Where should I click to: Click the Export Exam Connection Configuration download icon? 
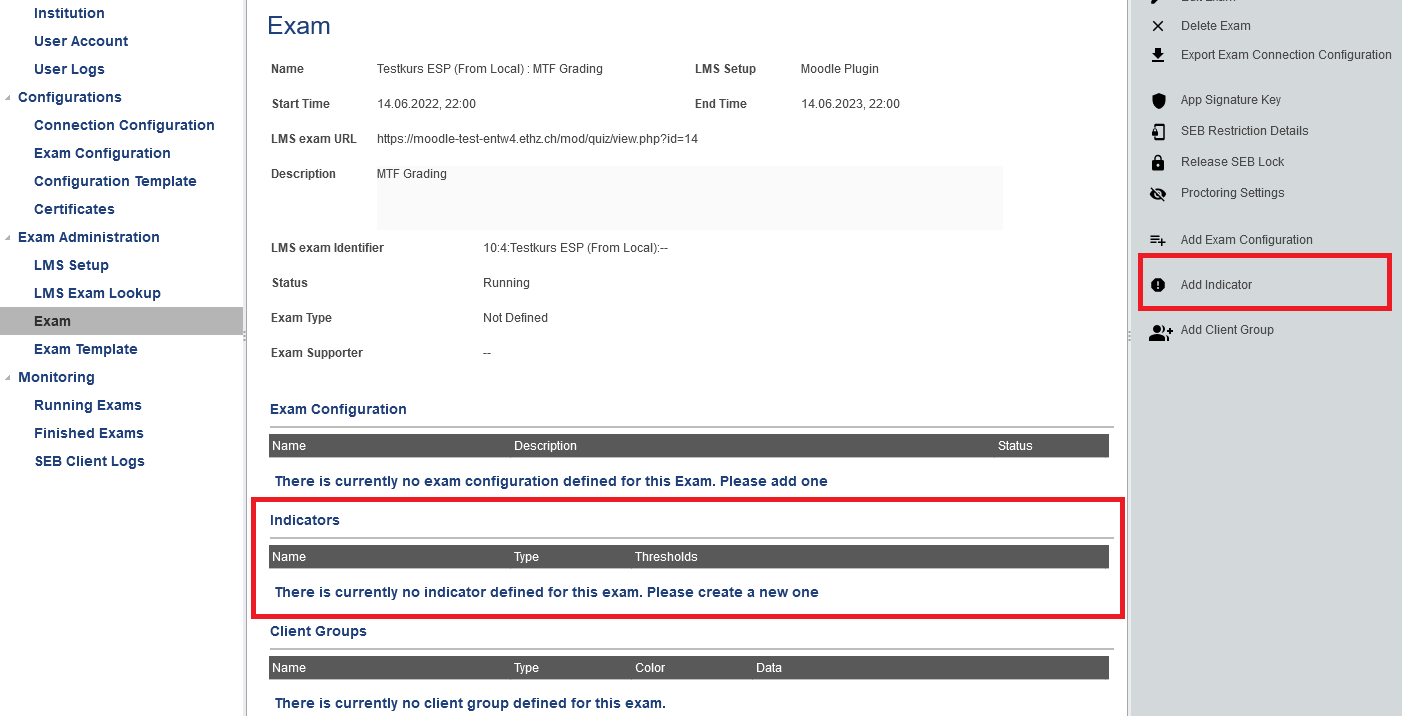click(1158, 55)
